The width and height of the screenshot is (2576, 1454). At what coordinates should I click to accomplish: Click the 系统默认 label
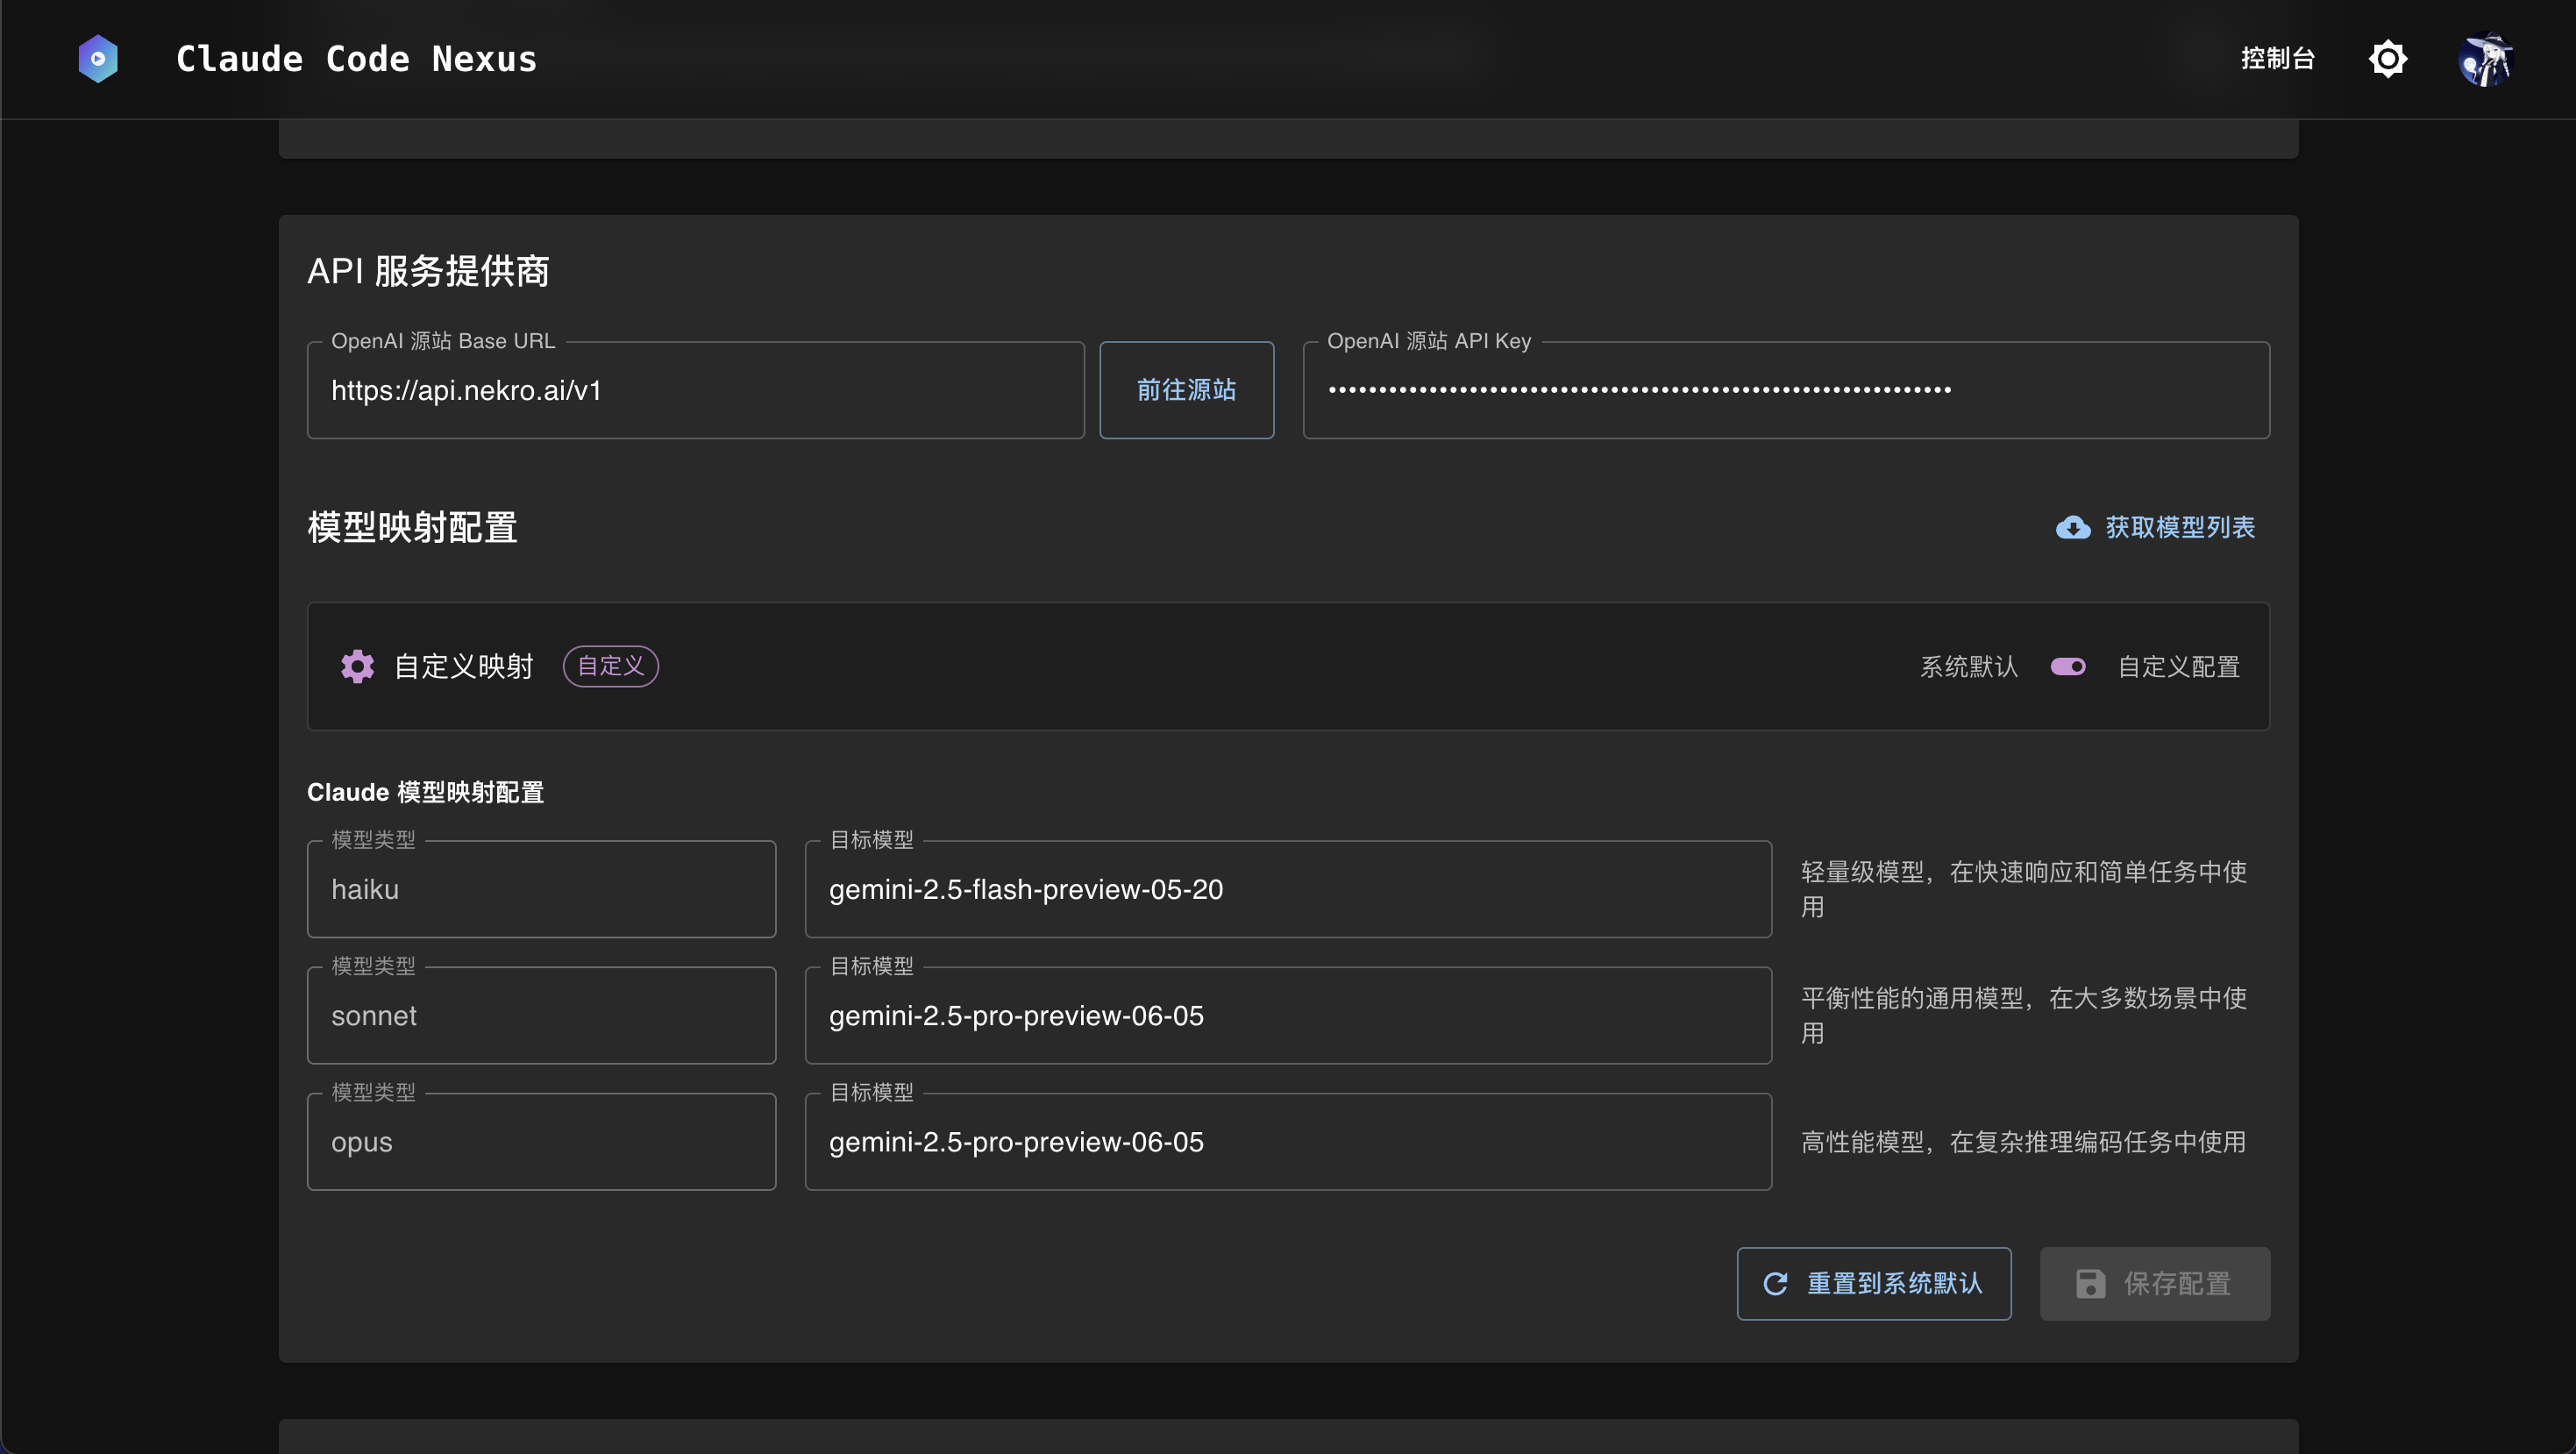(1969, 667)
